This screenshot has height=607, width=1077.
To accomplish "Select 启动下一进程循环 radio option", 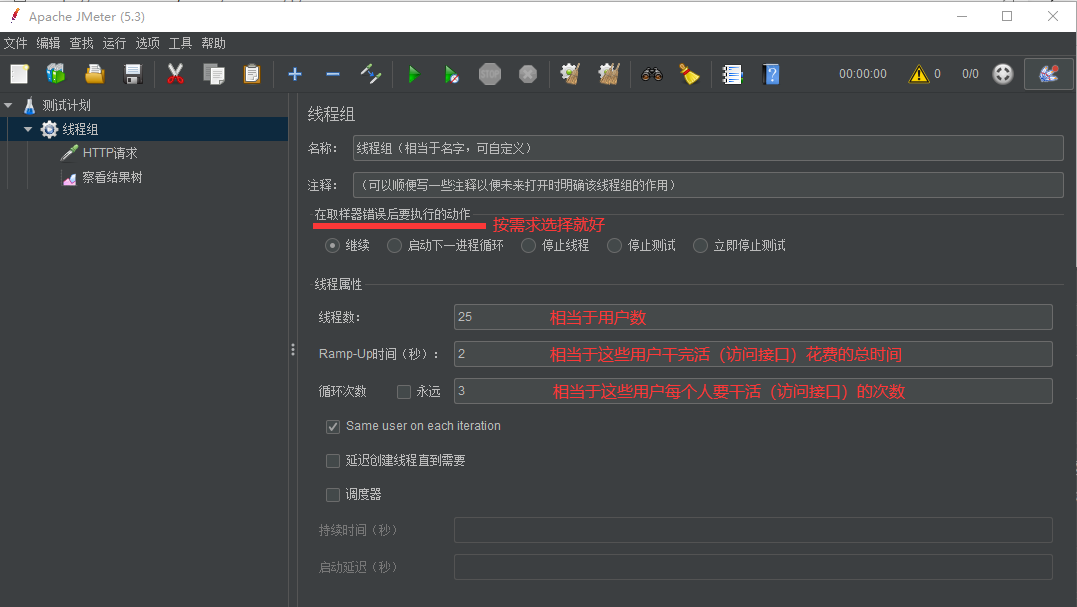I will point(394,246).
